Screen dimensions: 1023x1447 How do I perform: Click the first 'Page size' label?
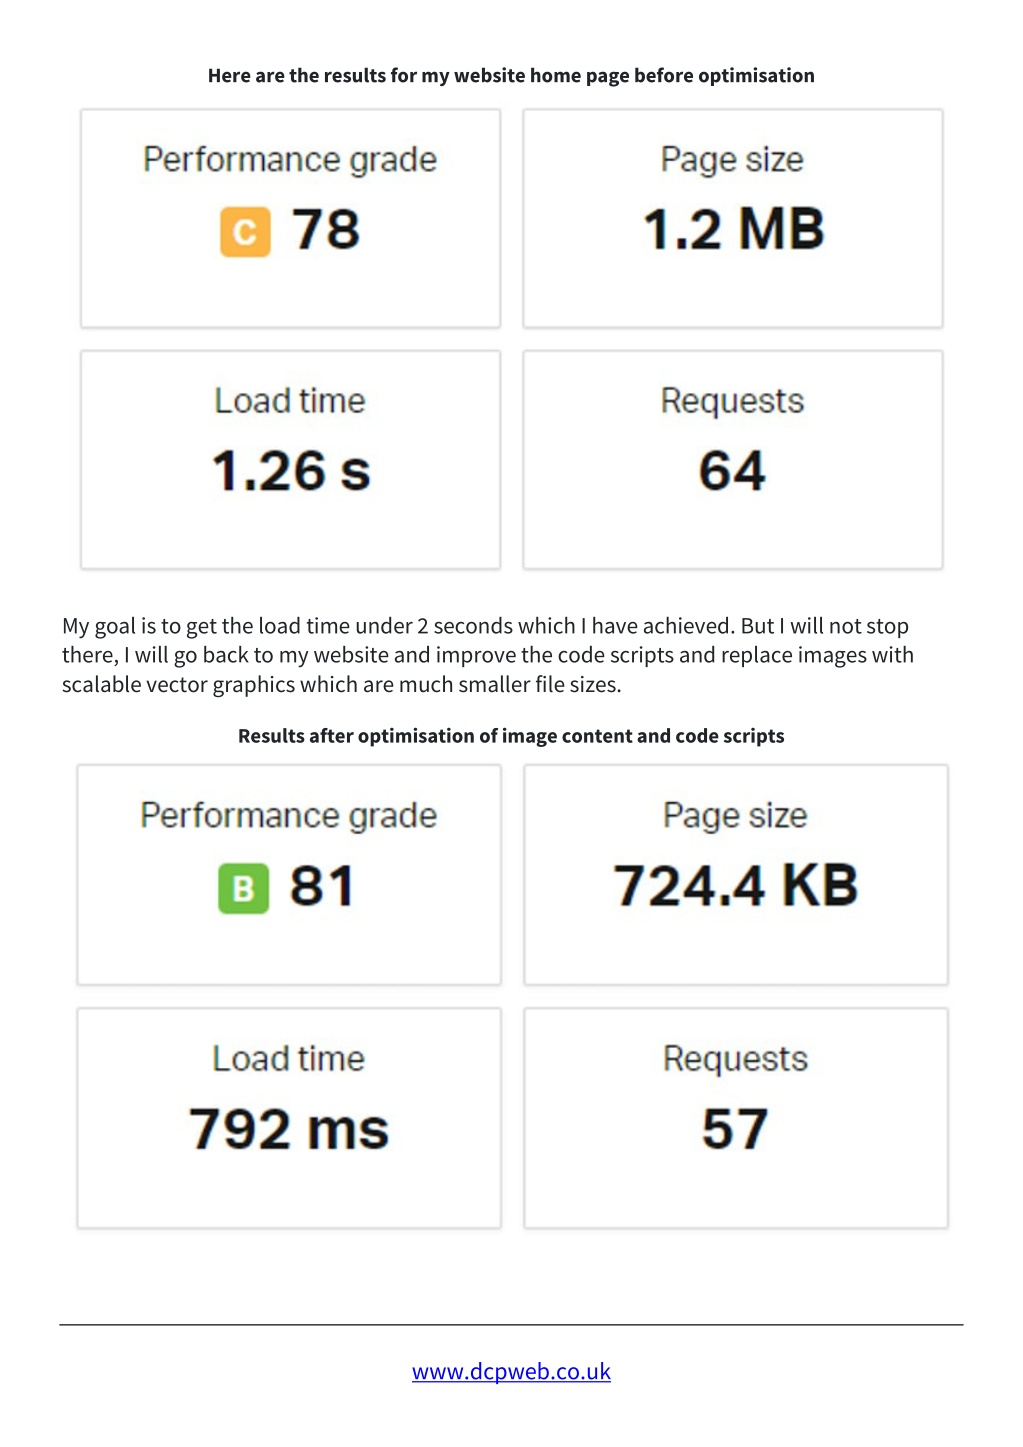(732, 160)
